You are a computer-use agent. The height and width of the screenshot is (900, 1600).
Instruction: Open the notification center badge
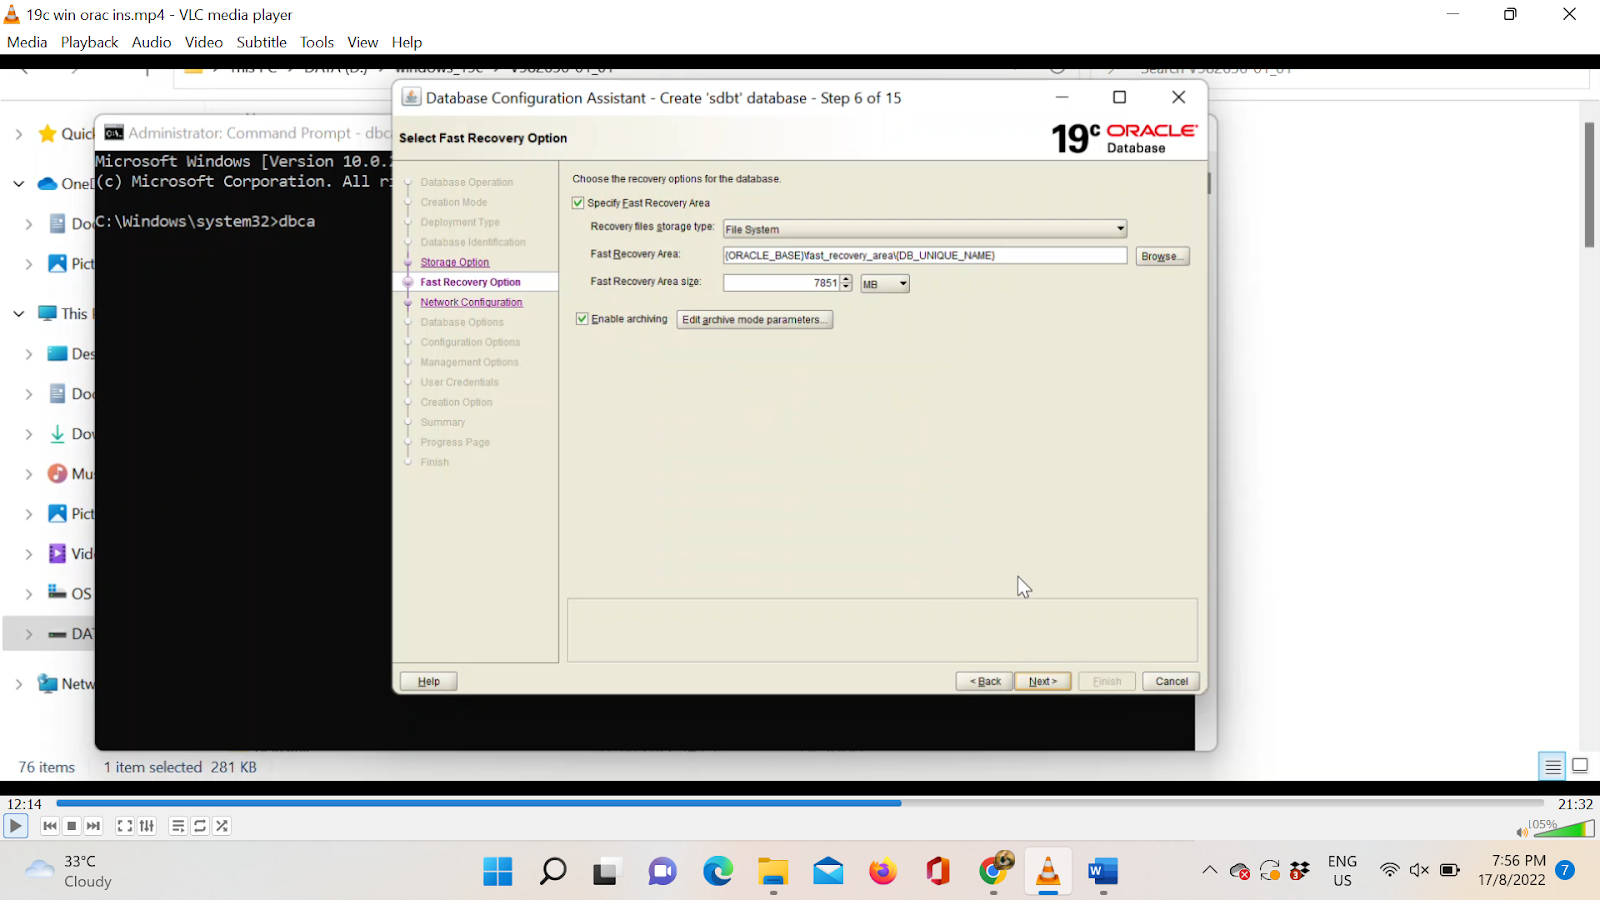pos(1565,870)
